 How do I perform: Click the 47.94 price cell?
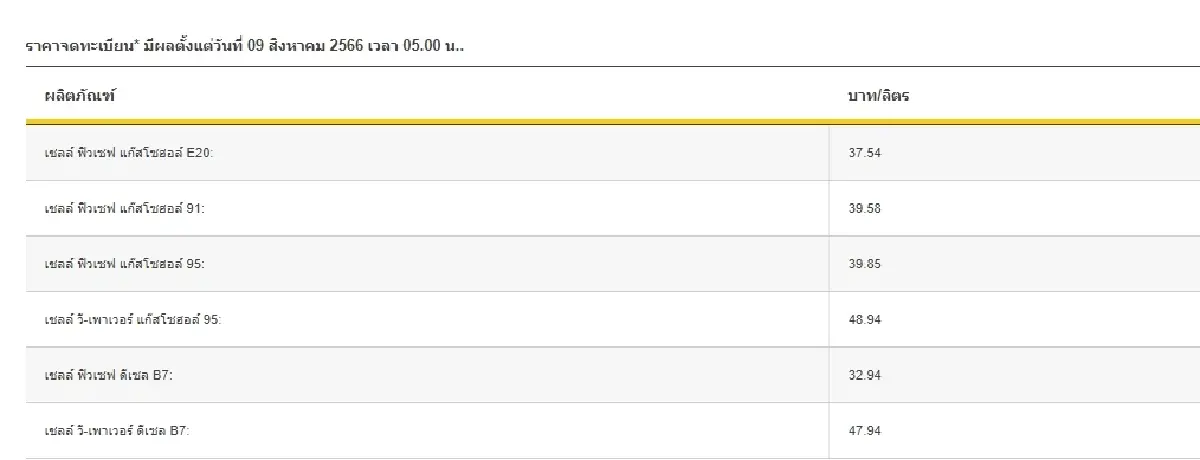tap(864, 431)
